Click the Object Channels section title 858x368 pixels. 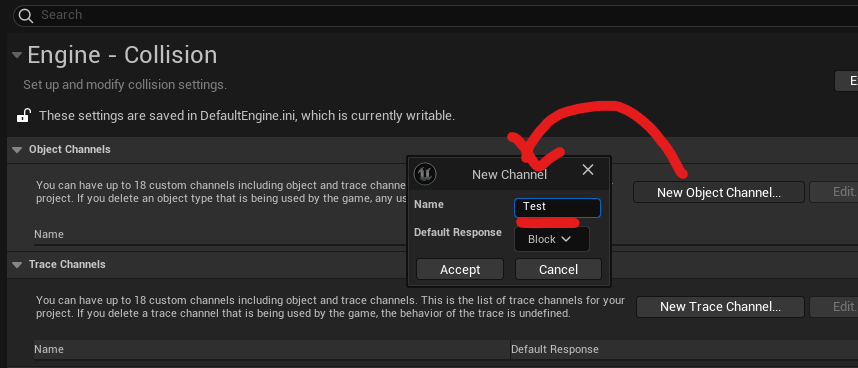click(69, 149)
